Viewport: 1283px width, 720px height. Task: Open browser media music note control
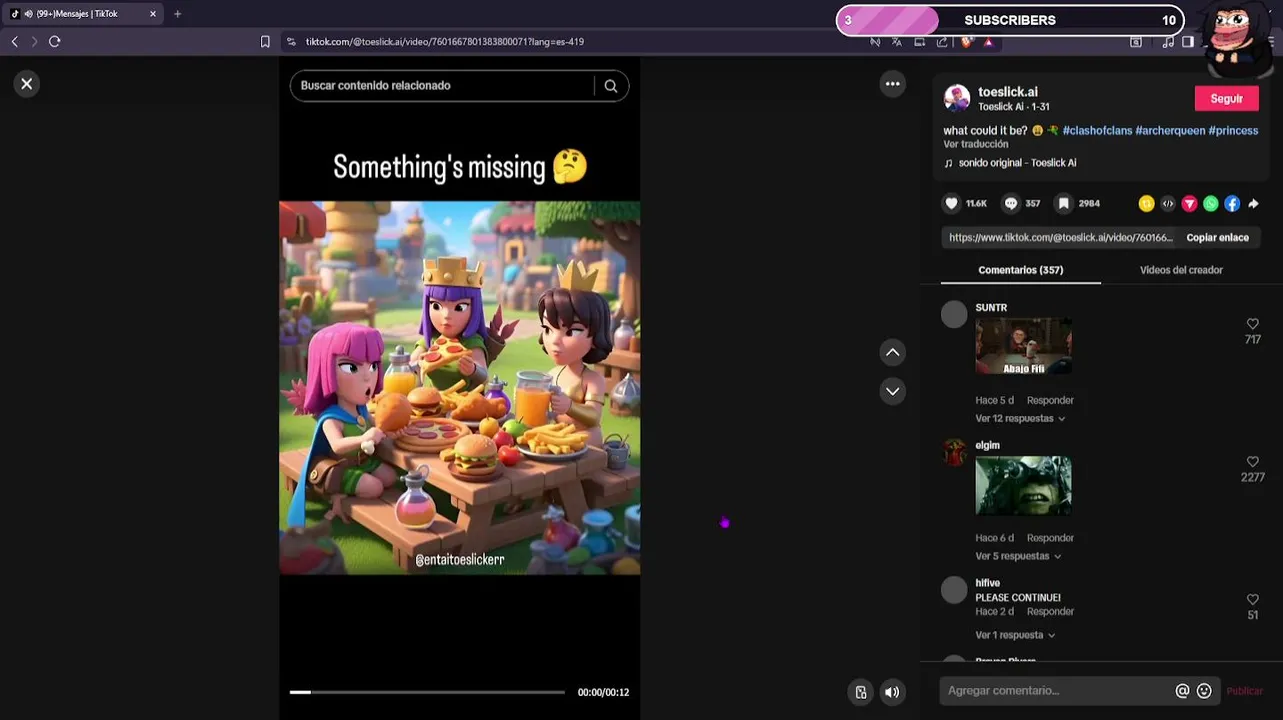1168,41
